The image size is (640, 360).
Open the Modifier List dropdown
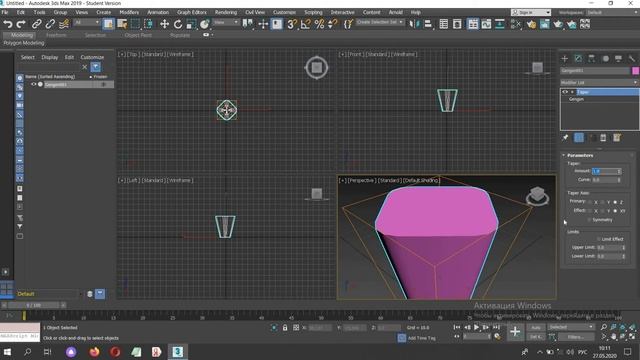coord(599,82)
